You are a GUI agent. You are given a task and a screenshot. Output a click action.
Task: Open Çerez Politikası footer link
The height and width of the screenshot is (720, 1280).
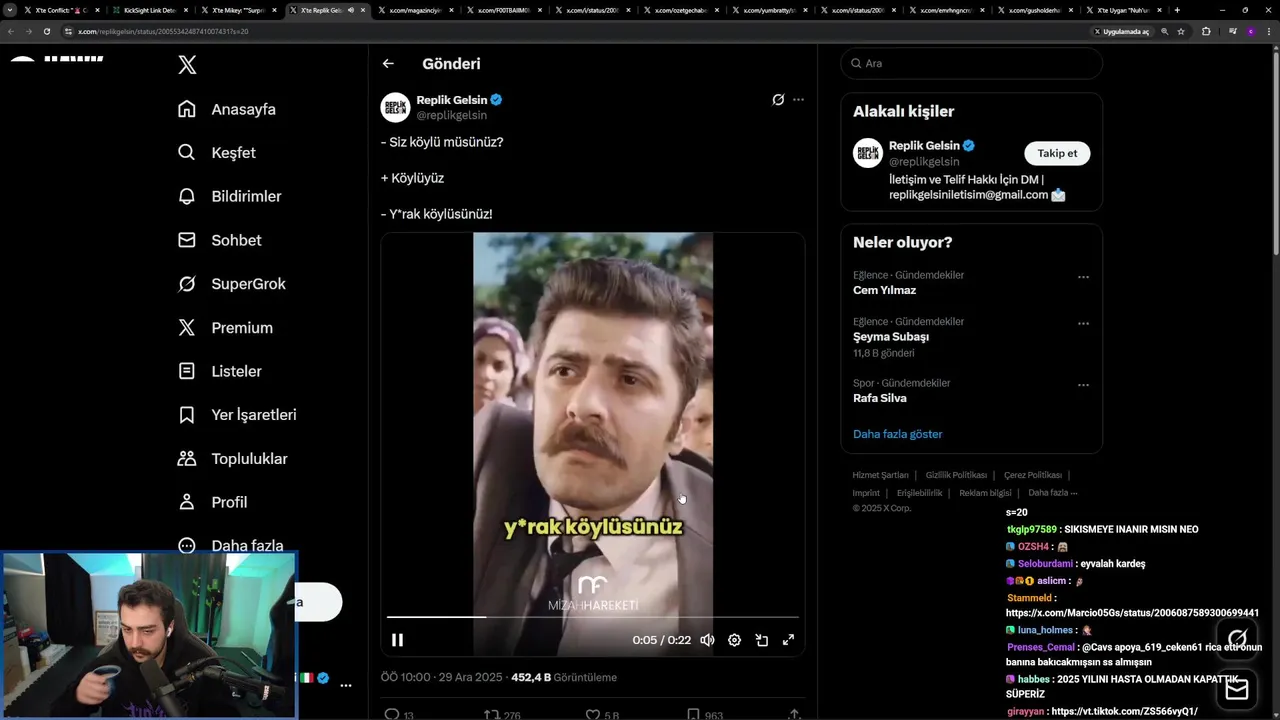click(1033, 475)
